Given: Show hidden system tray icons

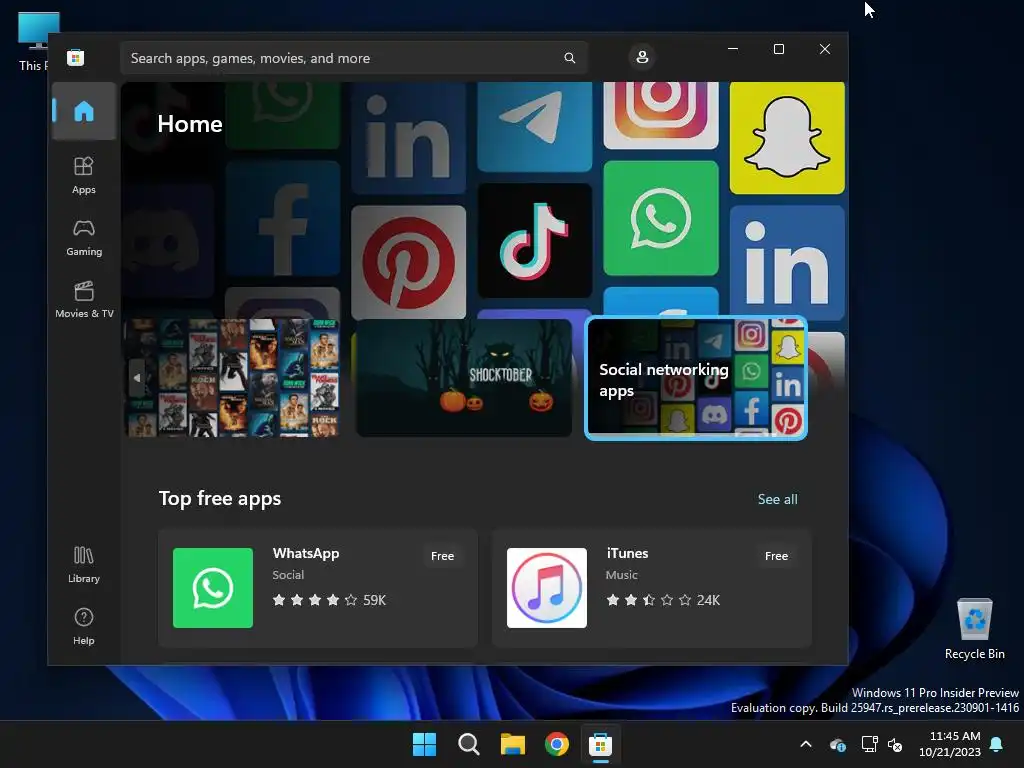Looking at the screenshot, I should coord(806,744).
